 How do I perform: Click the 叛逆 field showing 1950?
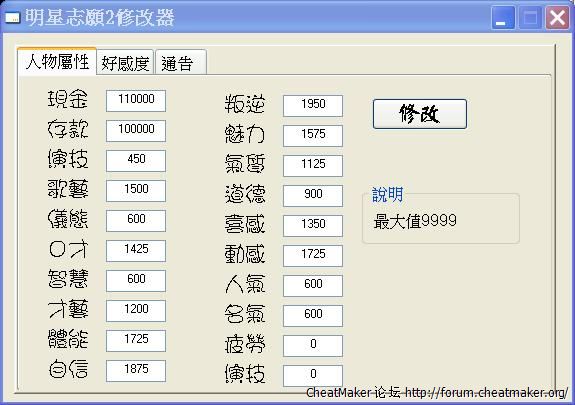click(313, 106)
